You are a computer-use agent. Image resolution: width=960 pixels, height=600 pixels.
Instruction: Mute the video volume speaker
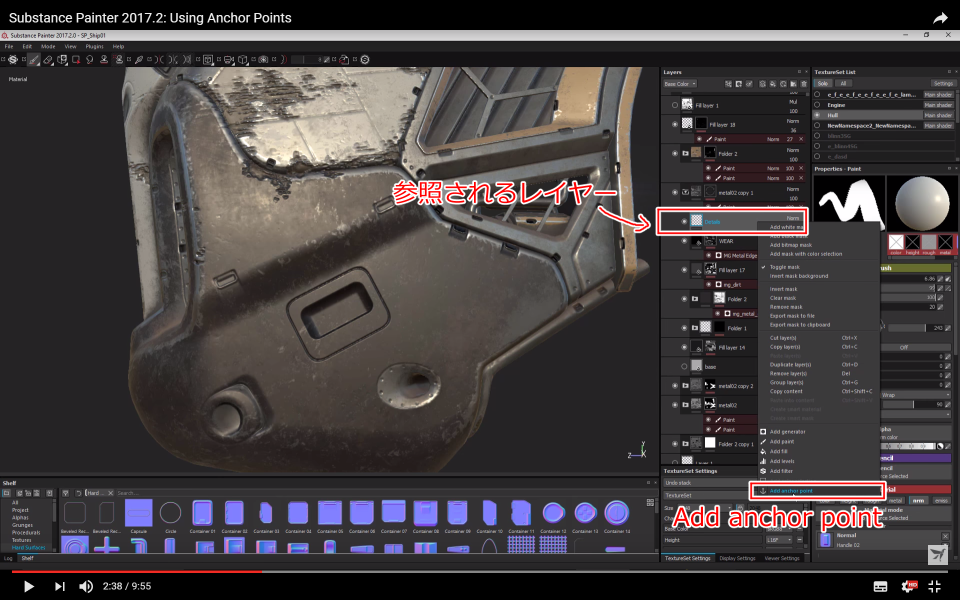pos(86,587)
